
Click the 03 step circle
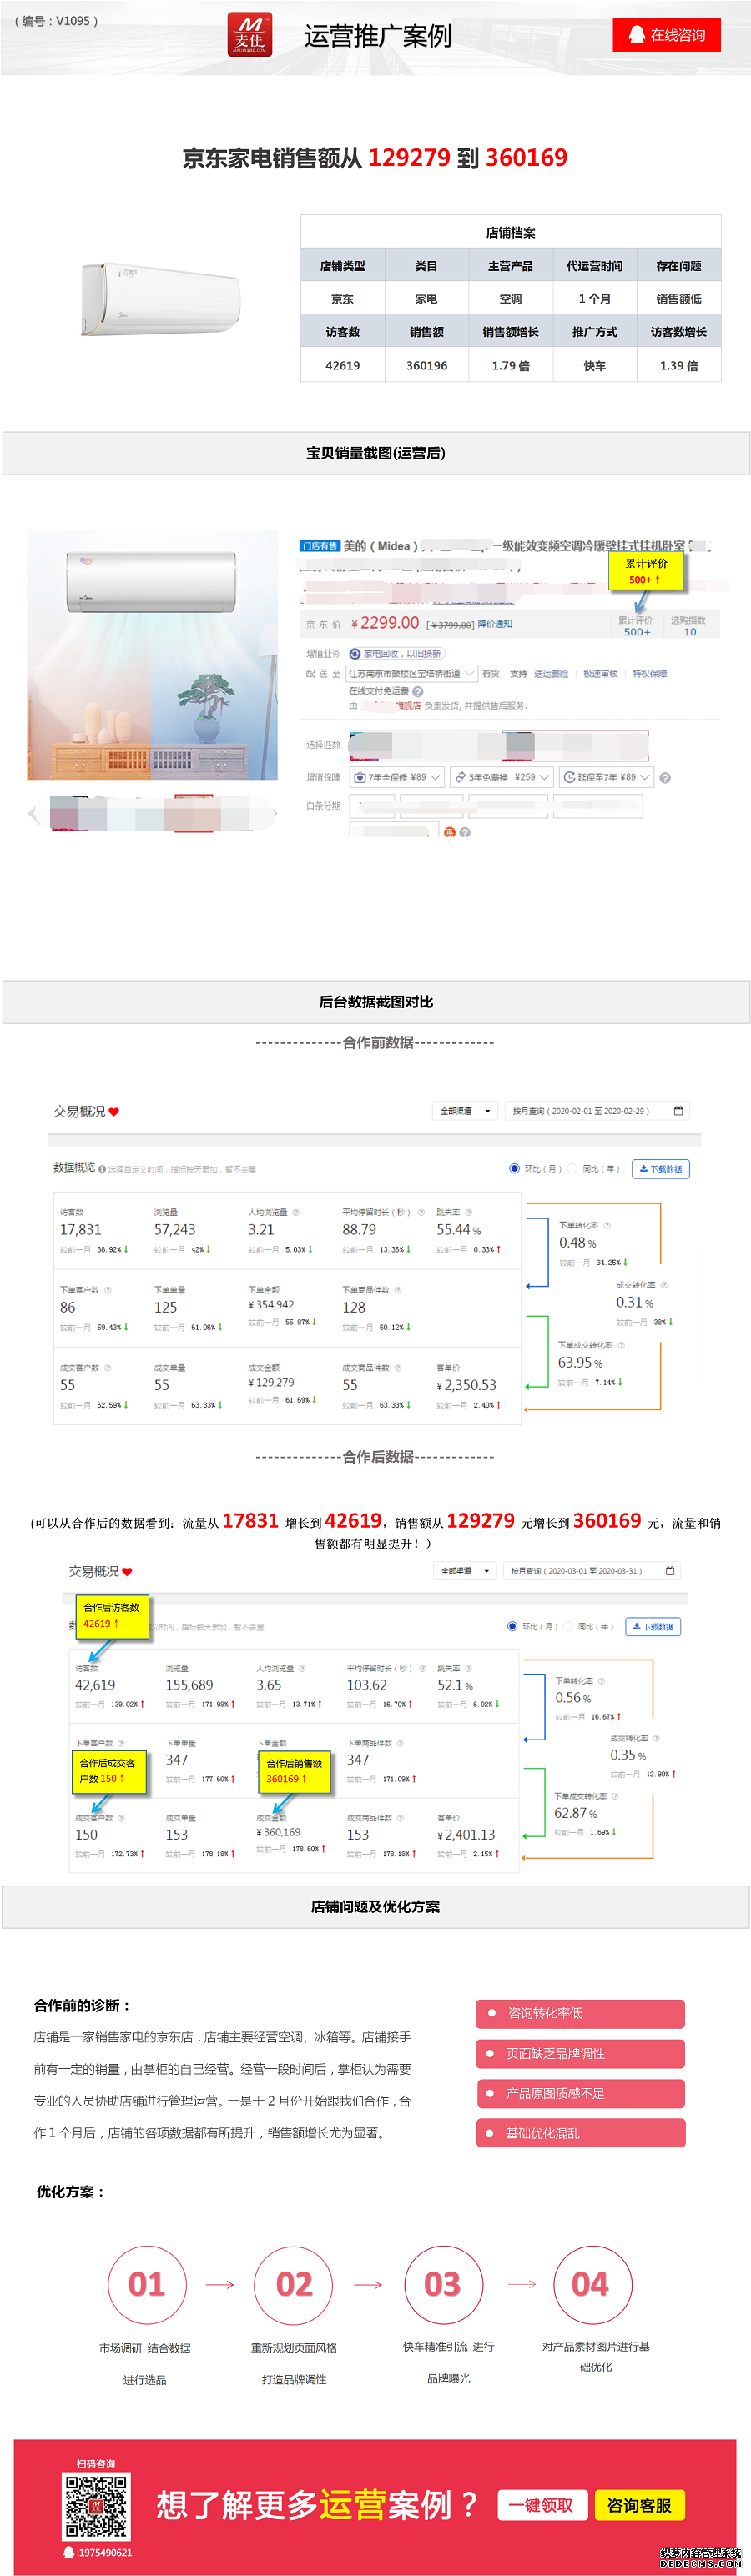pyautogui.click(x=443, y=2285)
